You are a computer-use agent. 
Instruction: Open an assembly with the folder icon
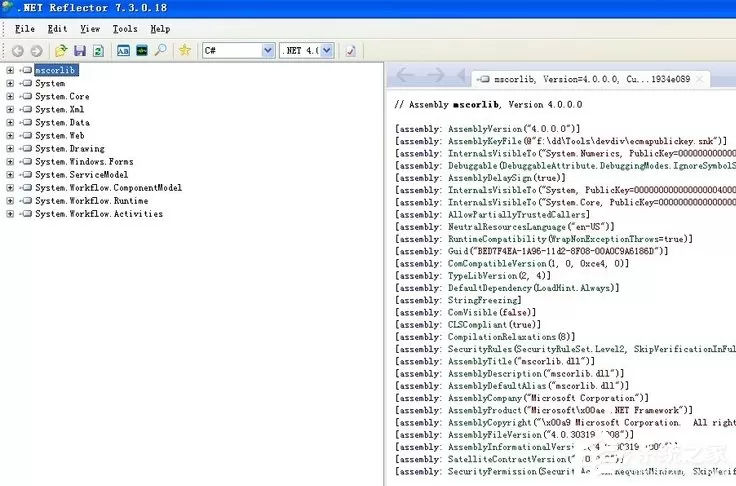pyautogui.click(x=61, y=50)
